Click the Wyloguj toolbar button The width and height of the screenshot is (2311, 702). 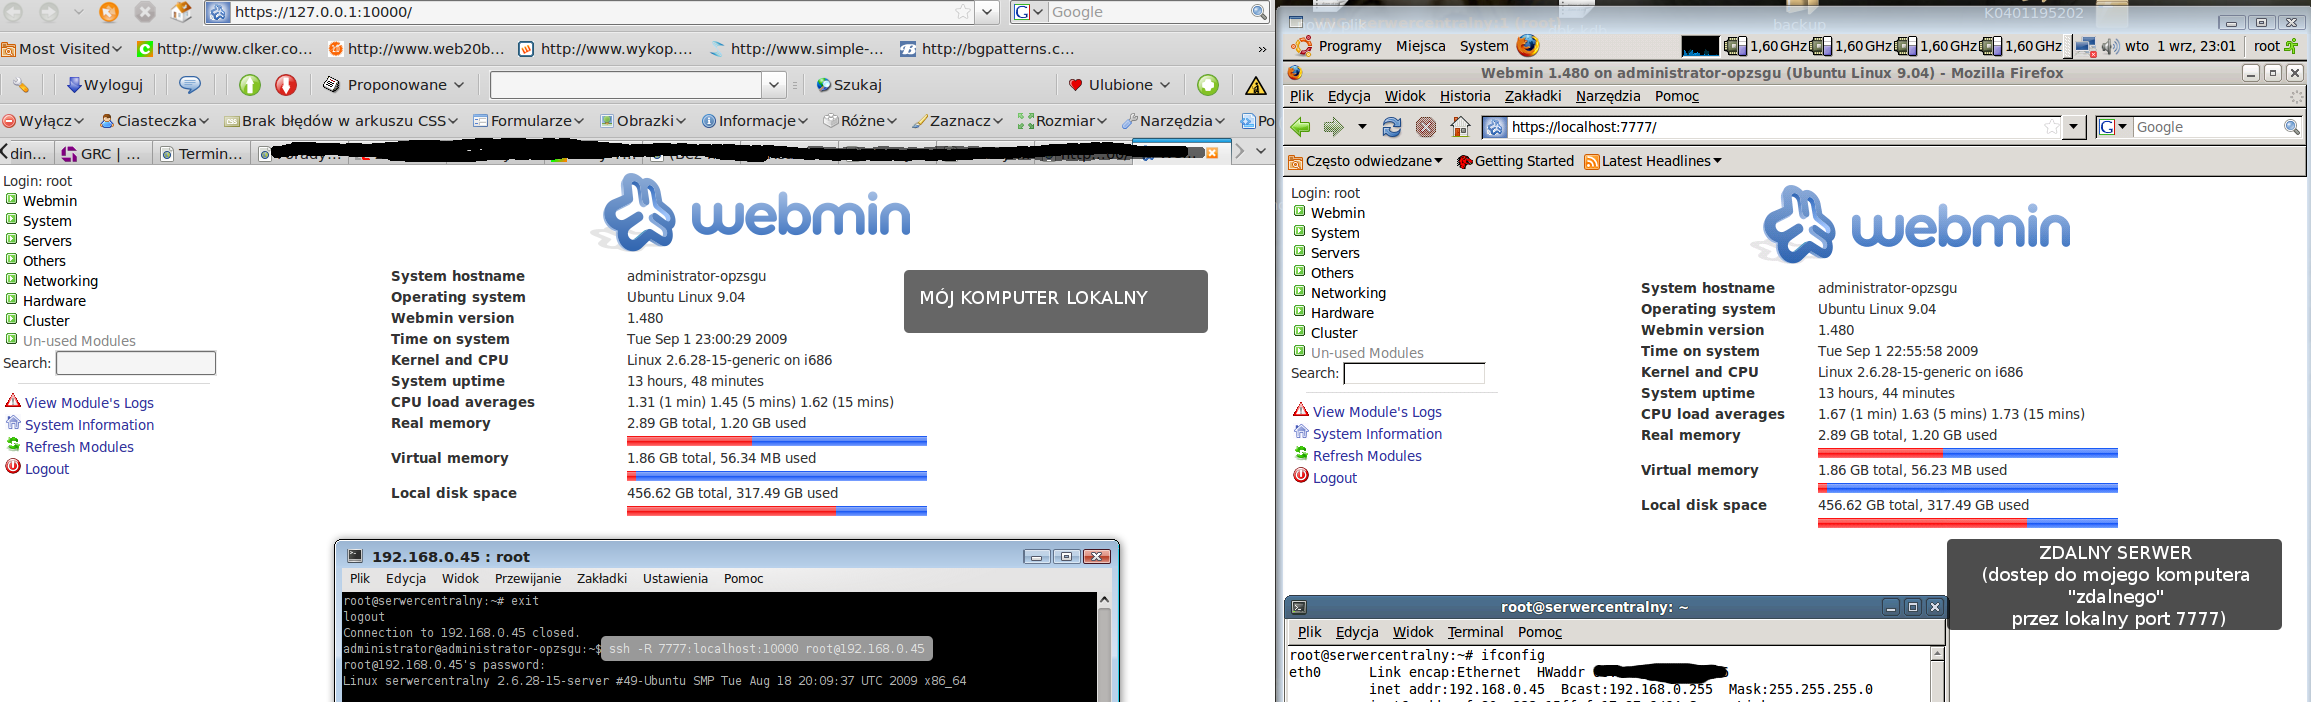pos(104,85)
